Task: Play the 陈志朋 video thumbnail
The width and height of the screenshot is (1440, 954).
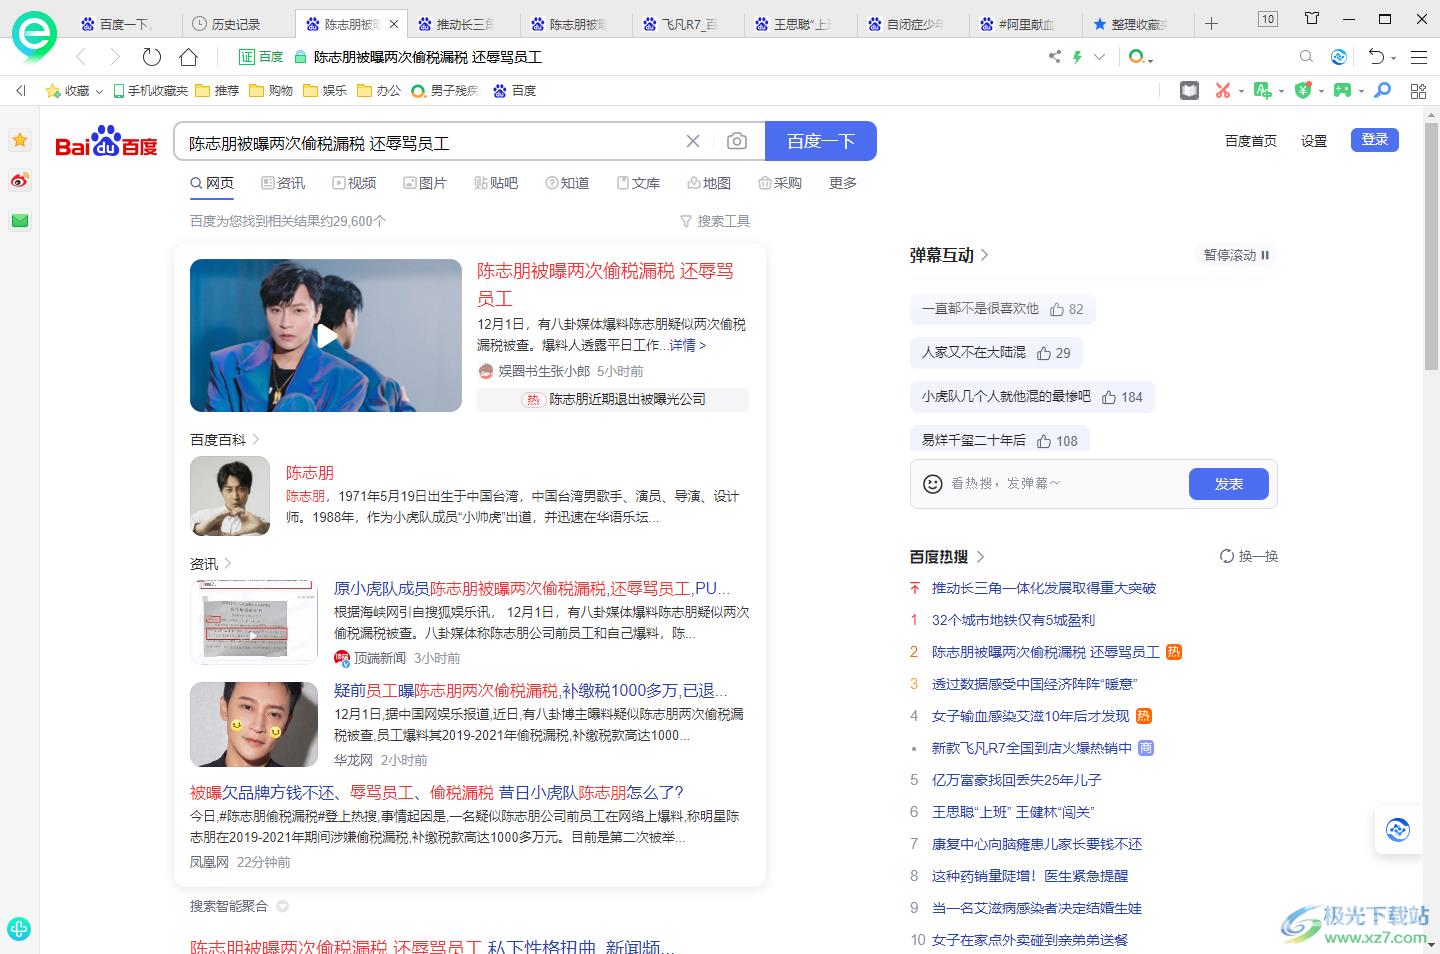Action: click(326, 336)
